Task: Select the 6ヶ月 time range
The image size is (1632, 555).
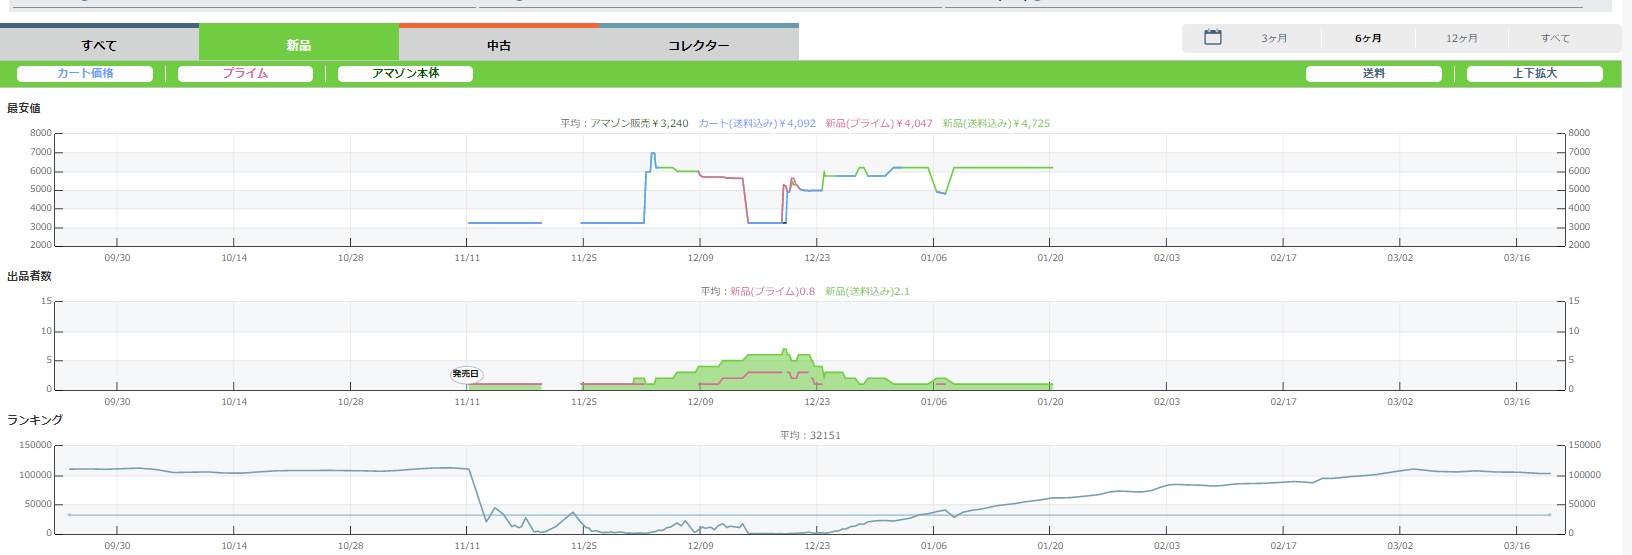Action: pos(1368,39)
